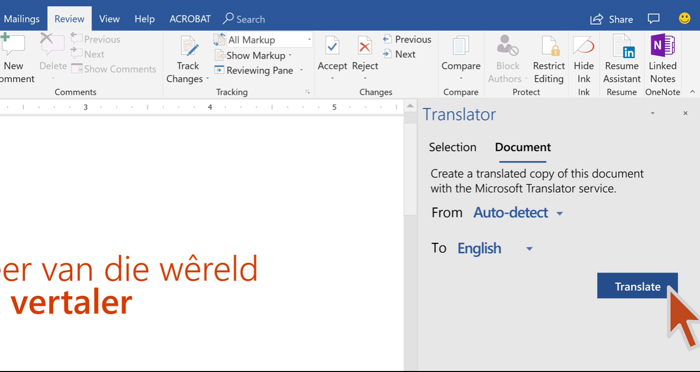Open the Show Markup menu
The image size is (700, 372).
coord(253,55)
